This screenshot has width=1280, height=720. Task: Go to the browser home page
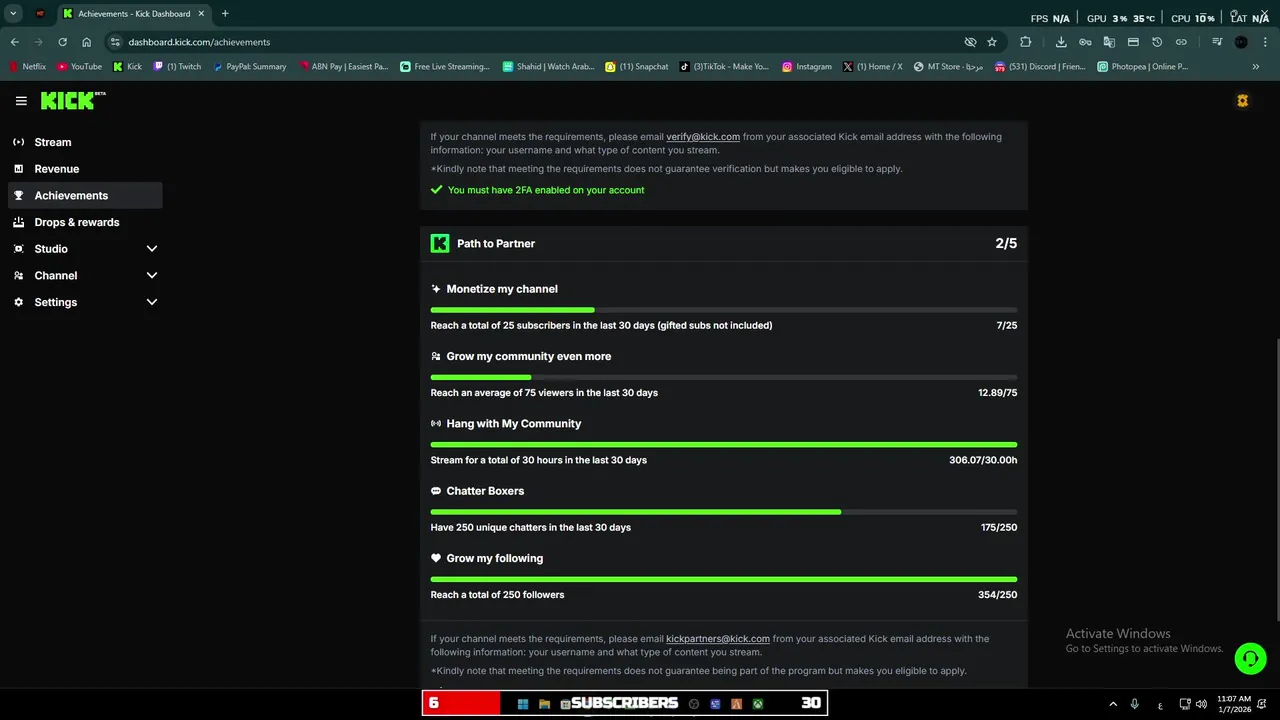pos(87,42)
